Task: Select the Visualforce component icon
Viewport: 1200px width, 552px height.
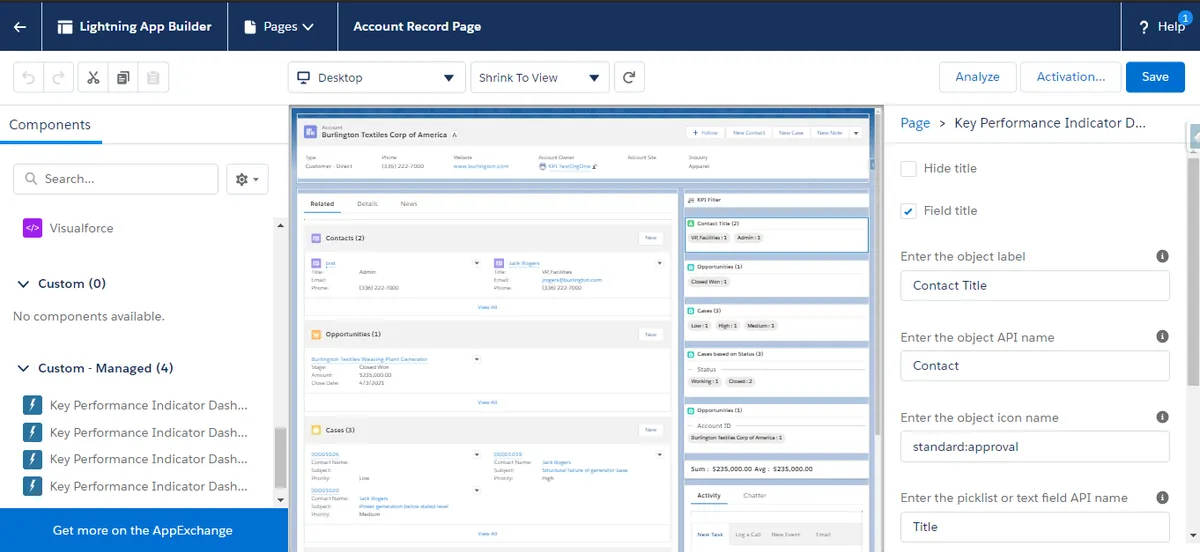Action: 32,228
